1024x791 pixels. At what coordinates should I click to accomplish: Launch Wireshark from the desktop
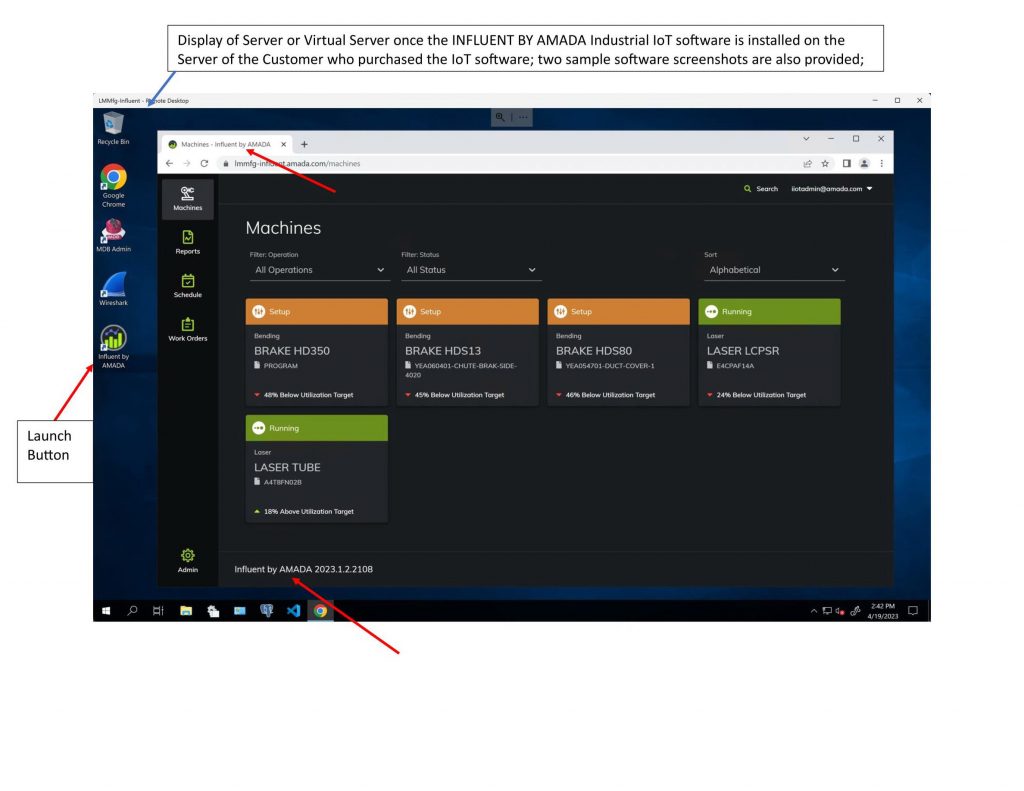tap(114, 289)
